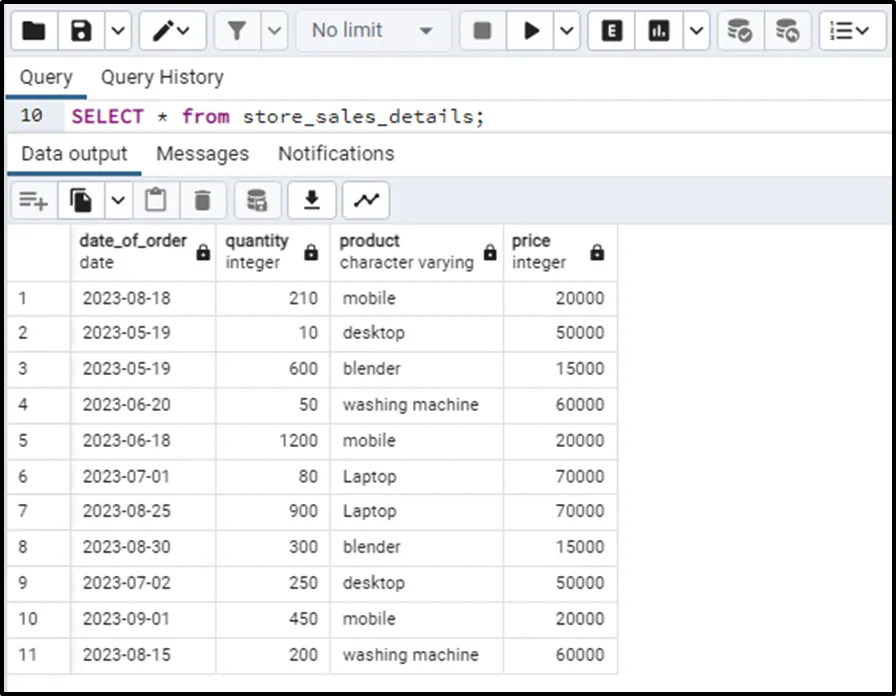Open the Messages tab
The height and width of the screenshot is (696, 896).
(x=202, y=154)
